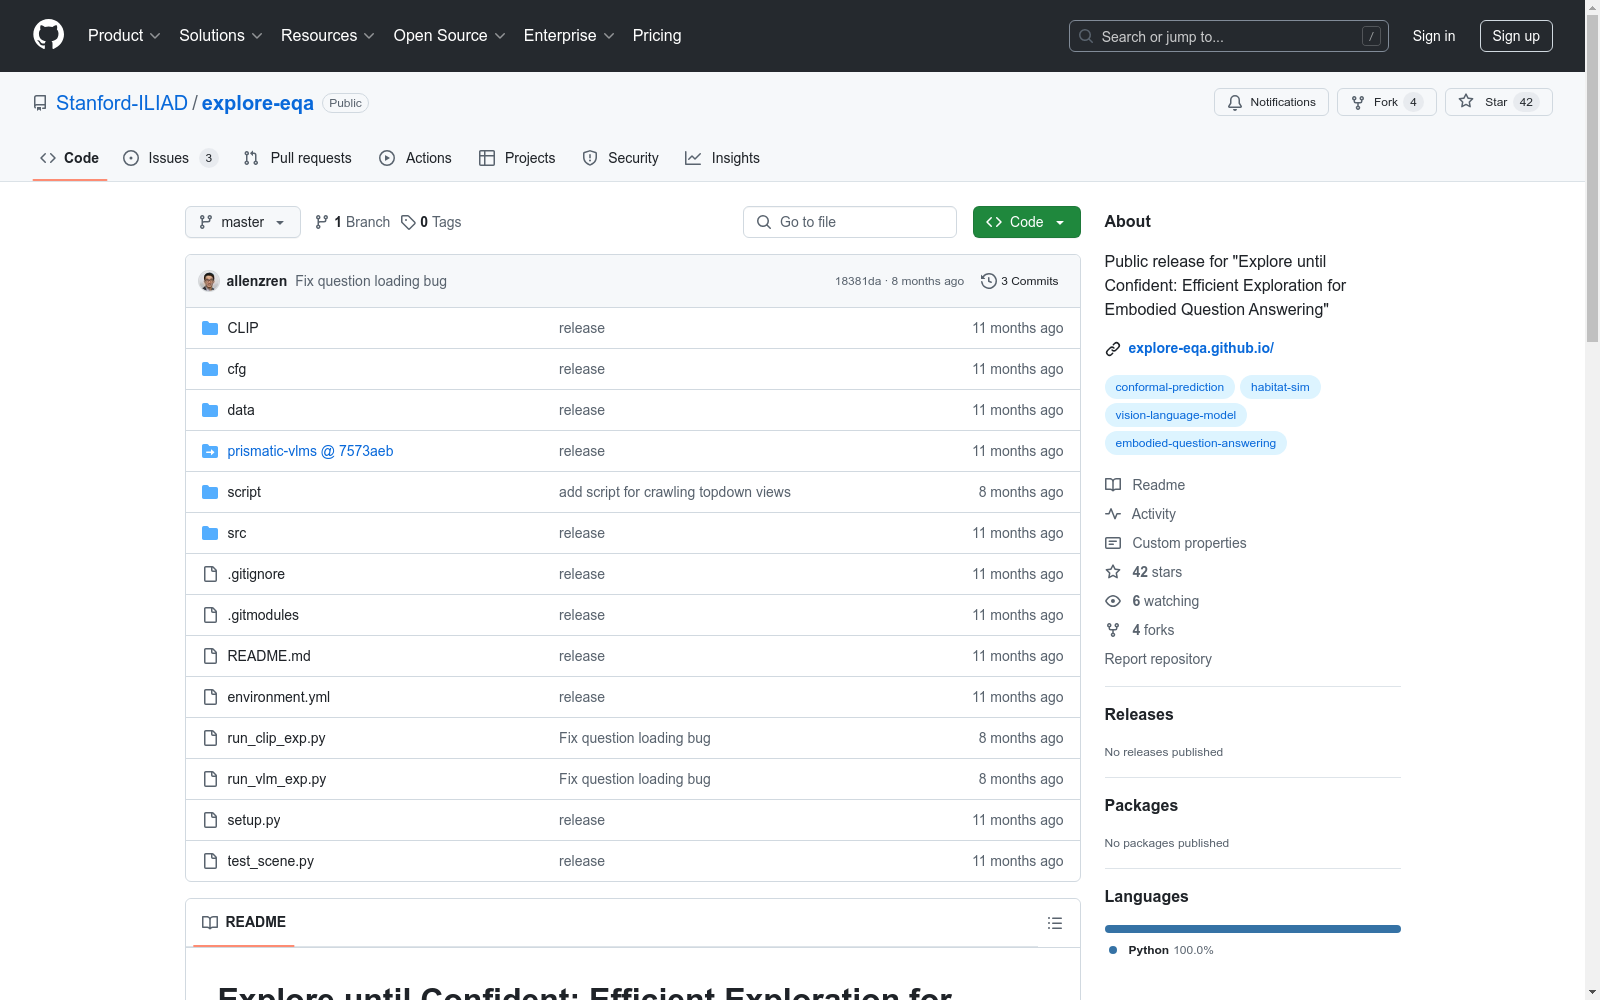The height and width of the screenshot is (1000, 1600).
Task: Click the cfg folder icon
Action: tap(210, 369)
